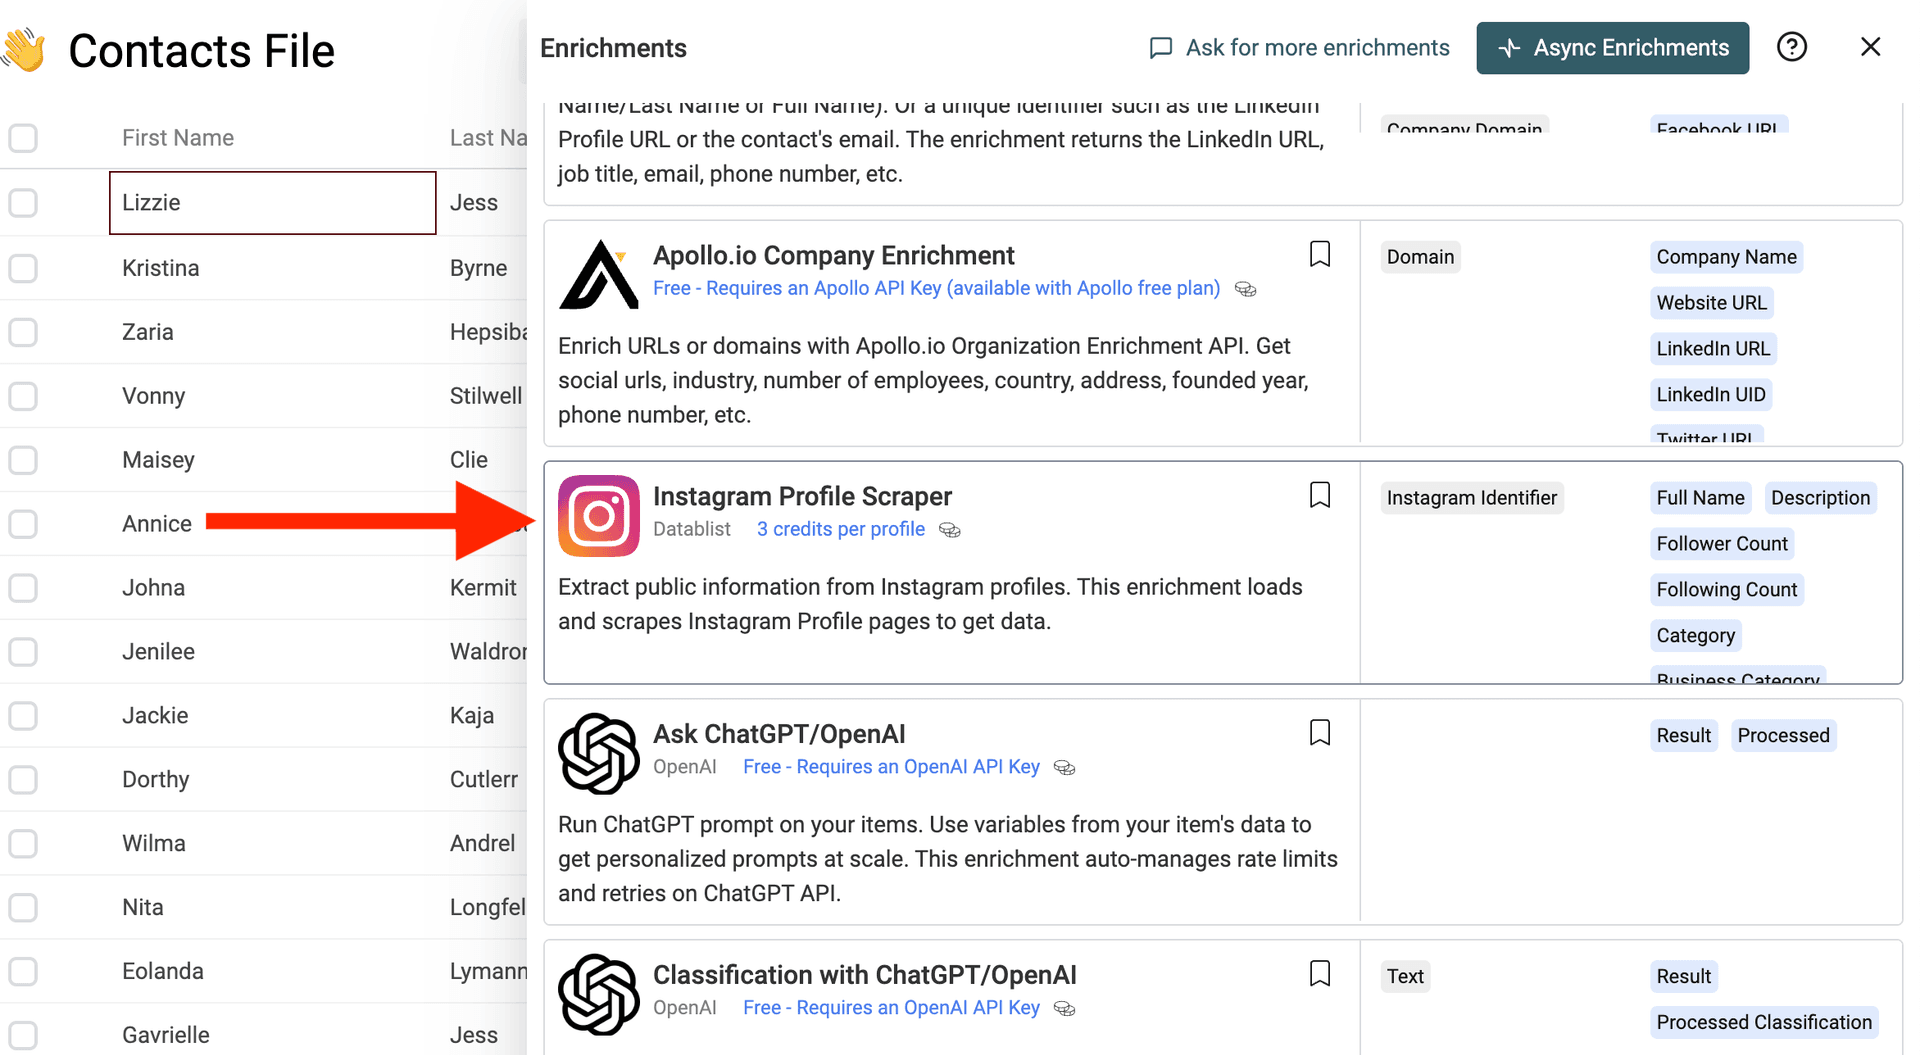Click the Apollo API Key requirement link
Viewport: 1920px width, 1055px height.
[x=936, y=288]
